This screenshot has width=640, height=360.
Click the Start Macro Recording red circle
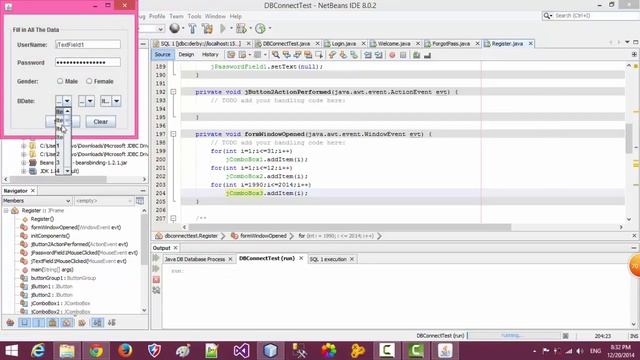[x=392, y=55]
